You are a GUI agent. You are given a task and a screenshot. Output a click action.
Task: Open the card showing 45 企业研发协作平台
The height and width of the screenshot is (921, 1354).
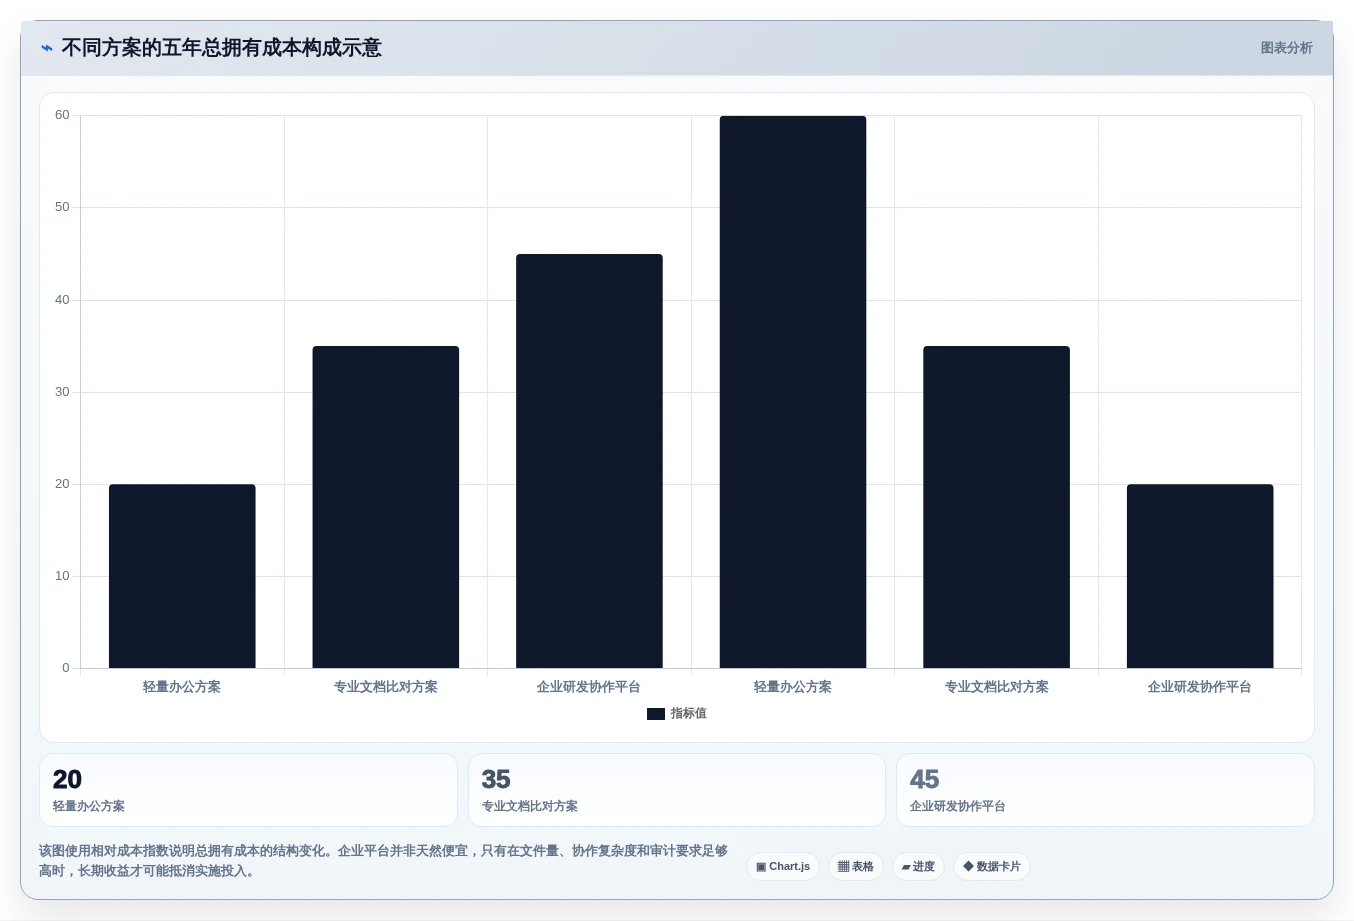coord(1105,790)
